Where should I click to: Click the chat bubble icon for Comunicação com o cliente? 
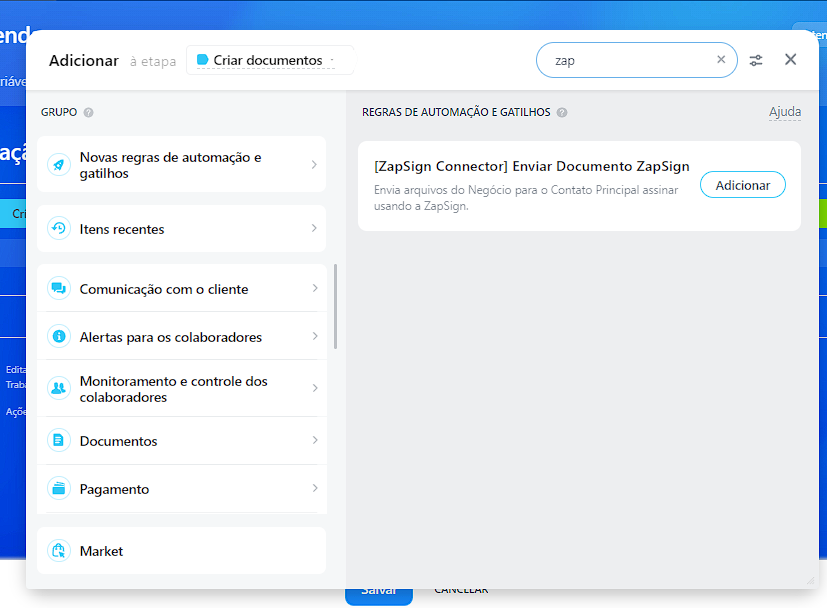point(59,289)
